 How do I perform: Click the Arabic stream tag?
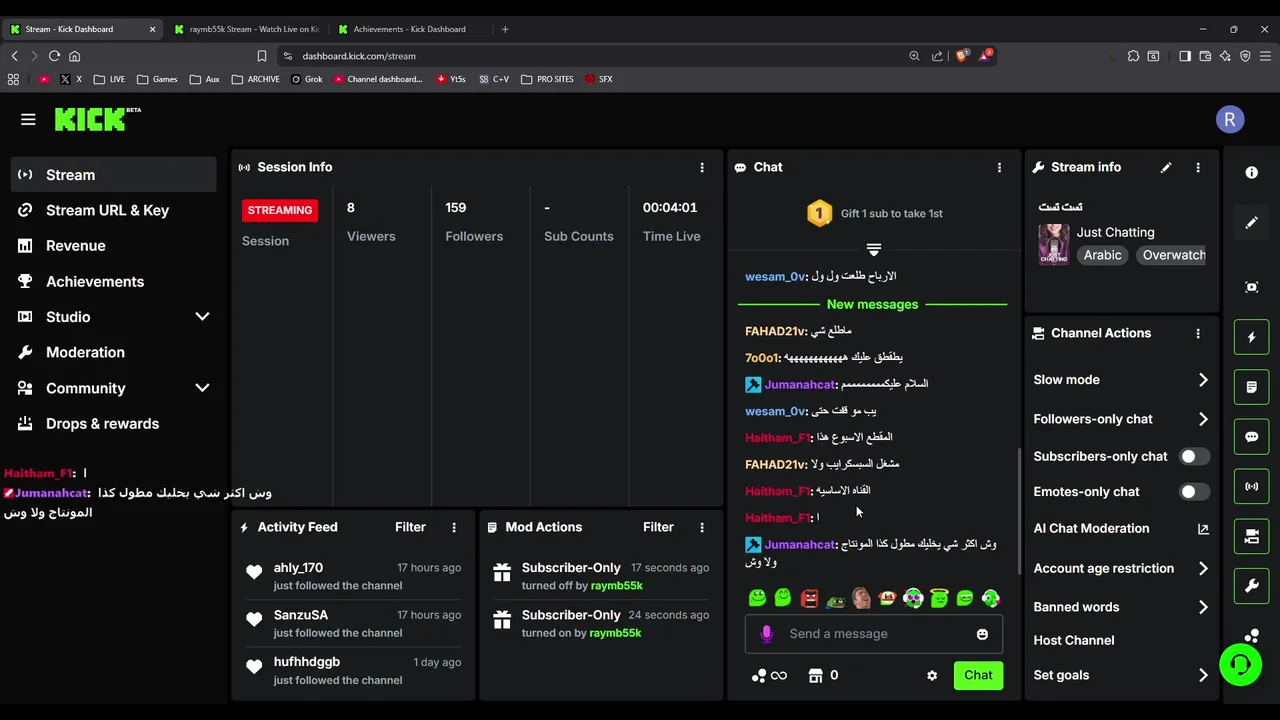pos(1102,255)
